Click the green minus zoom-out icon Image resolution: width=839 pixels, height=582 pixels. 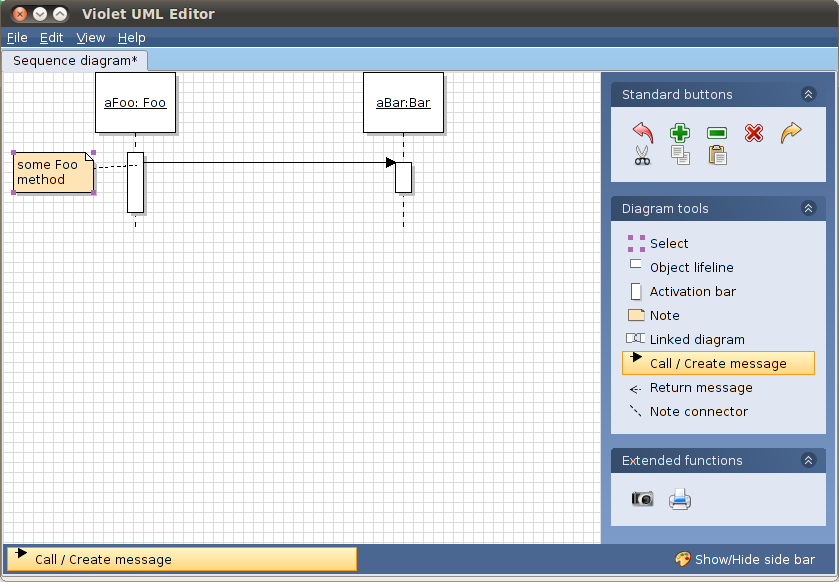pos(717,133)
